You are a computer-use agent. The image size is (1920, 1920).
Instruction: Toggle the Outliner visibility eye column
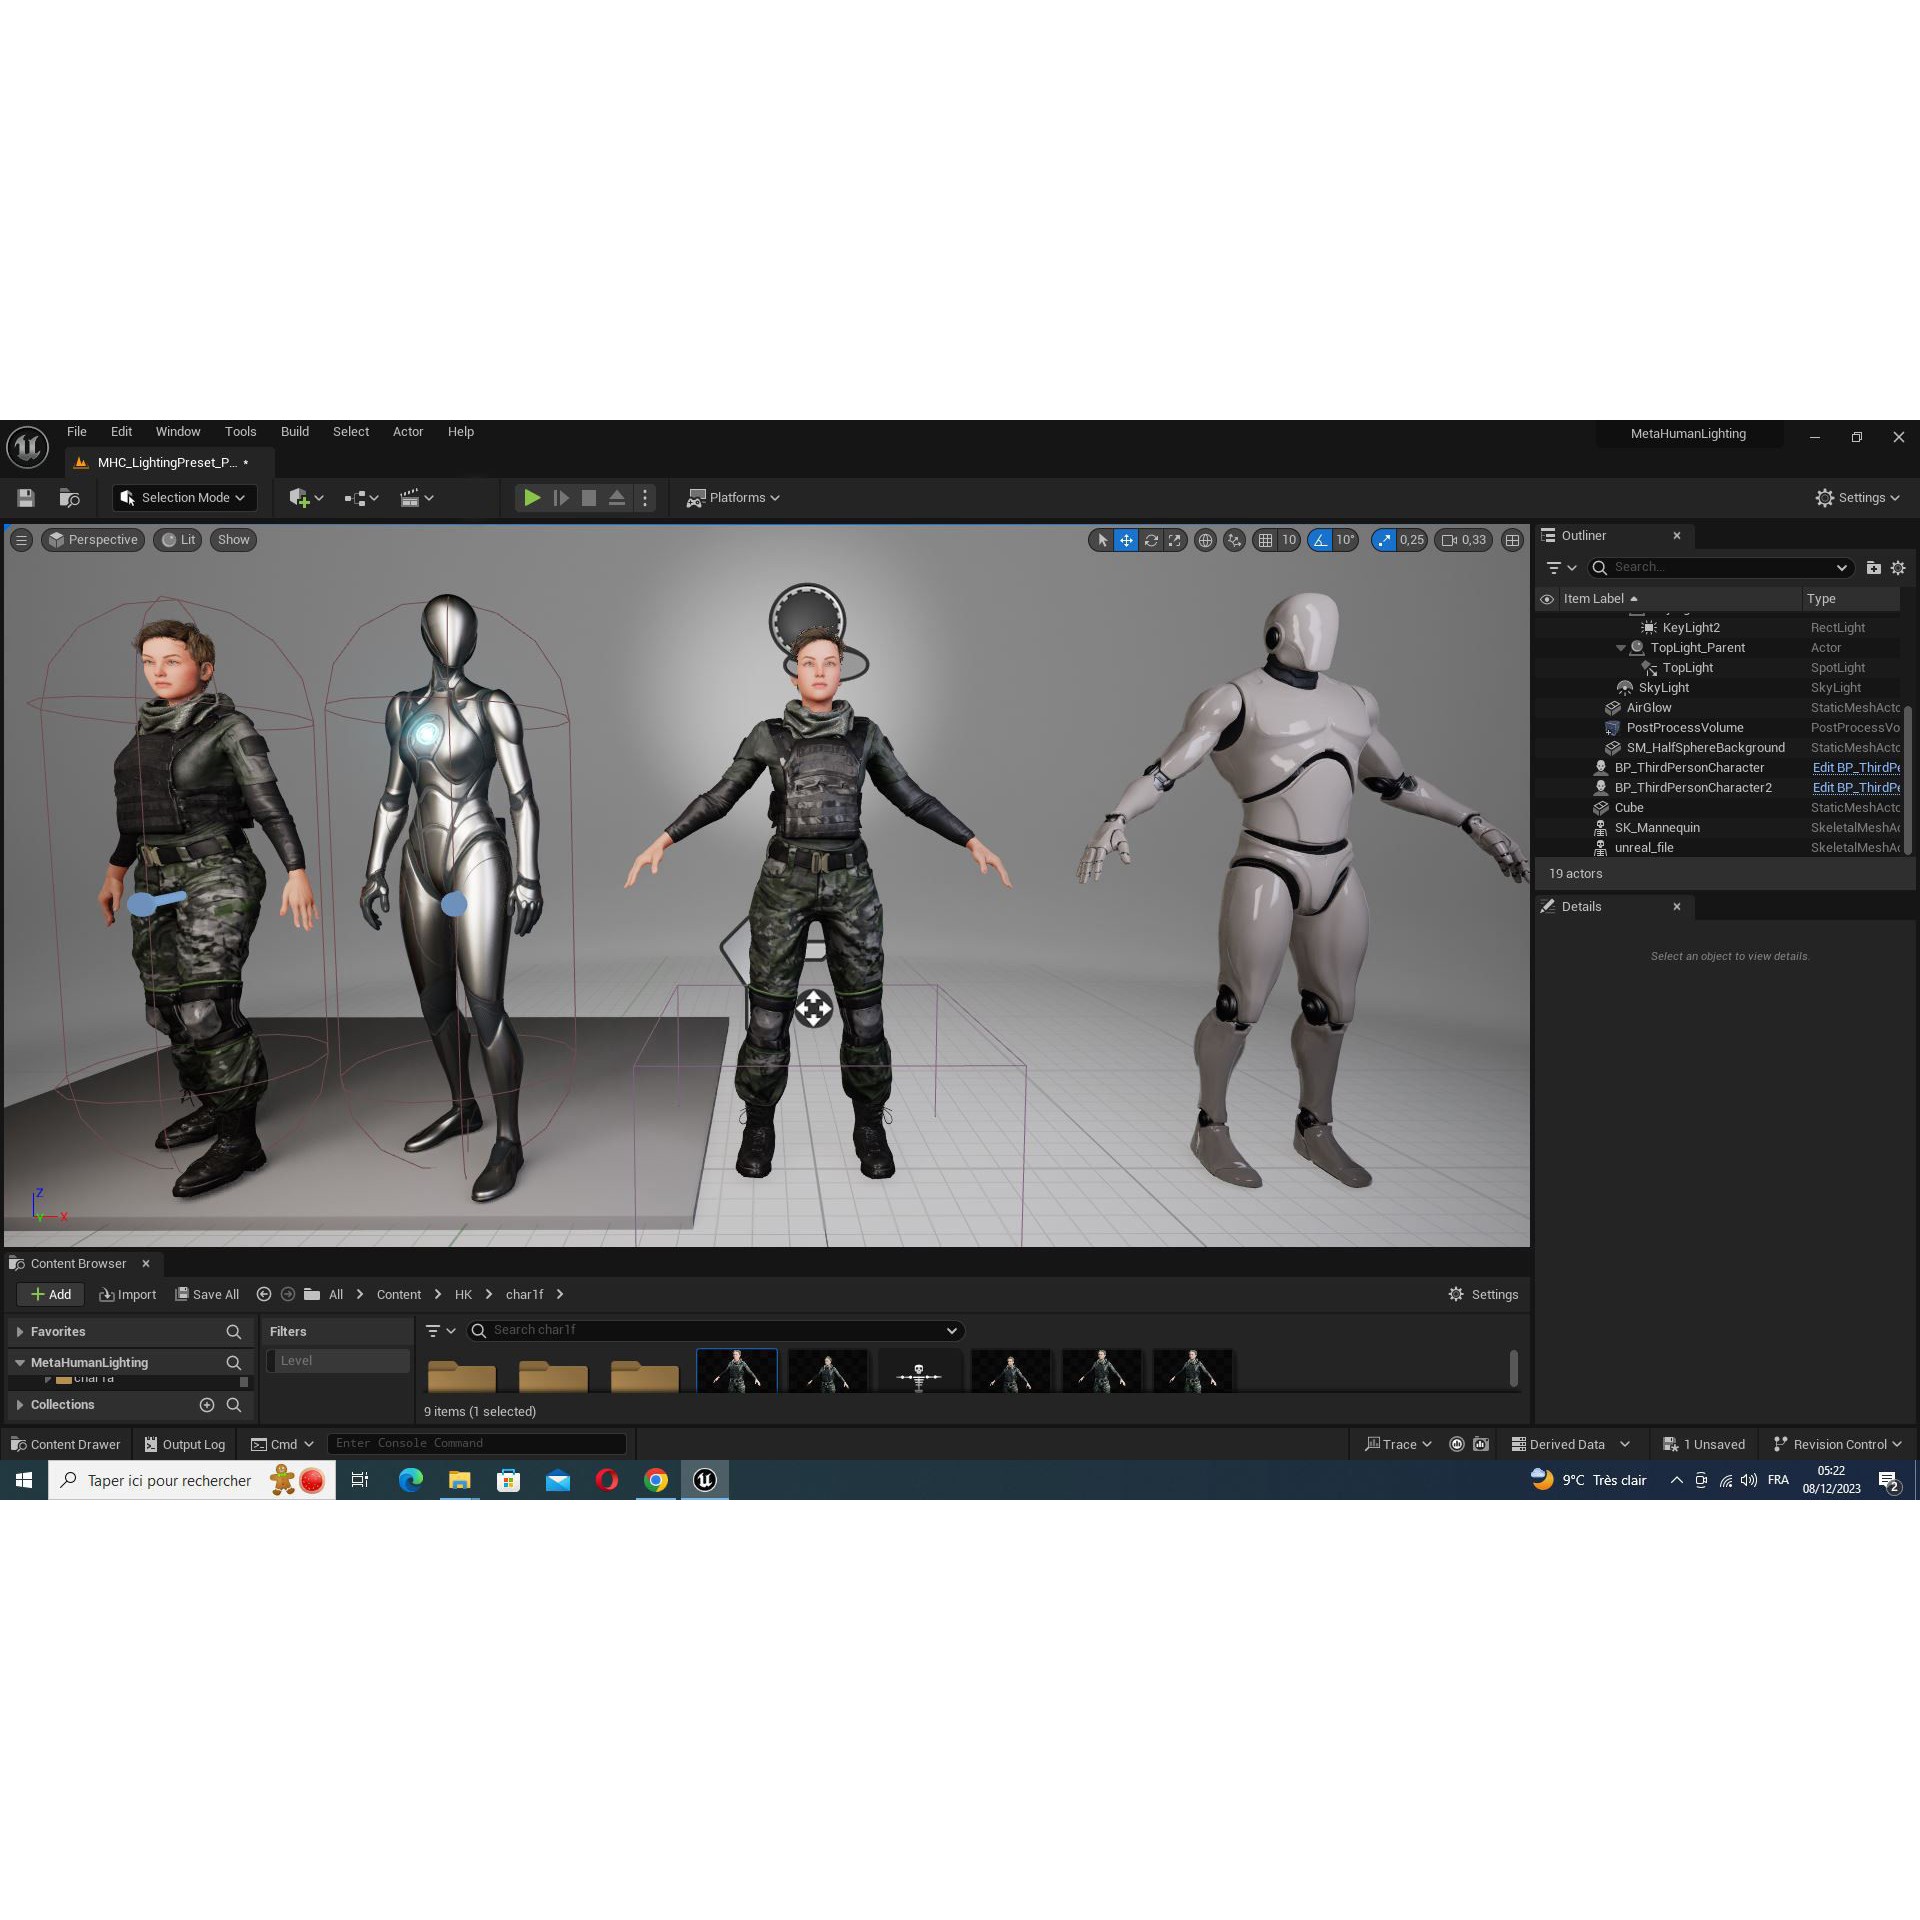1547,599
